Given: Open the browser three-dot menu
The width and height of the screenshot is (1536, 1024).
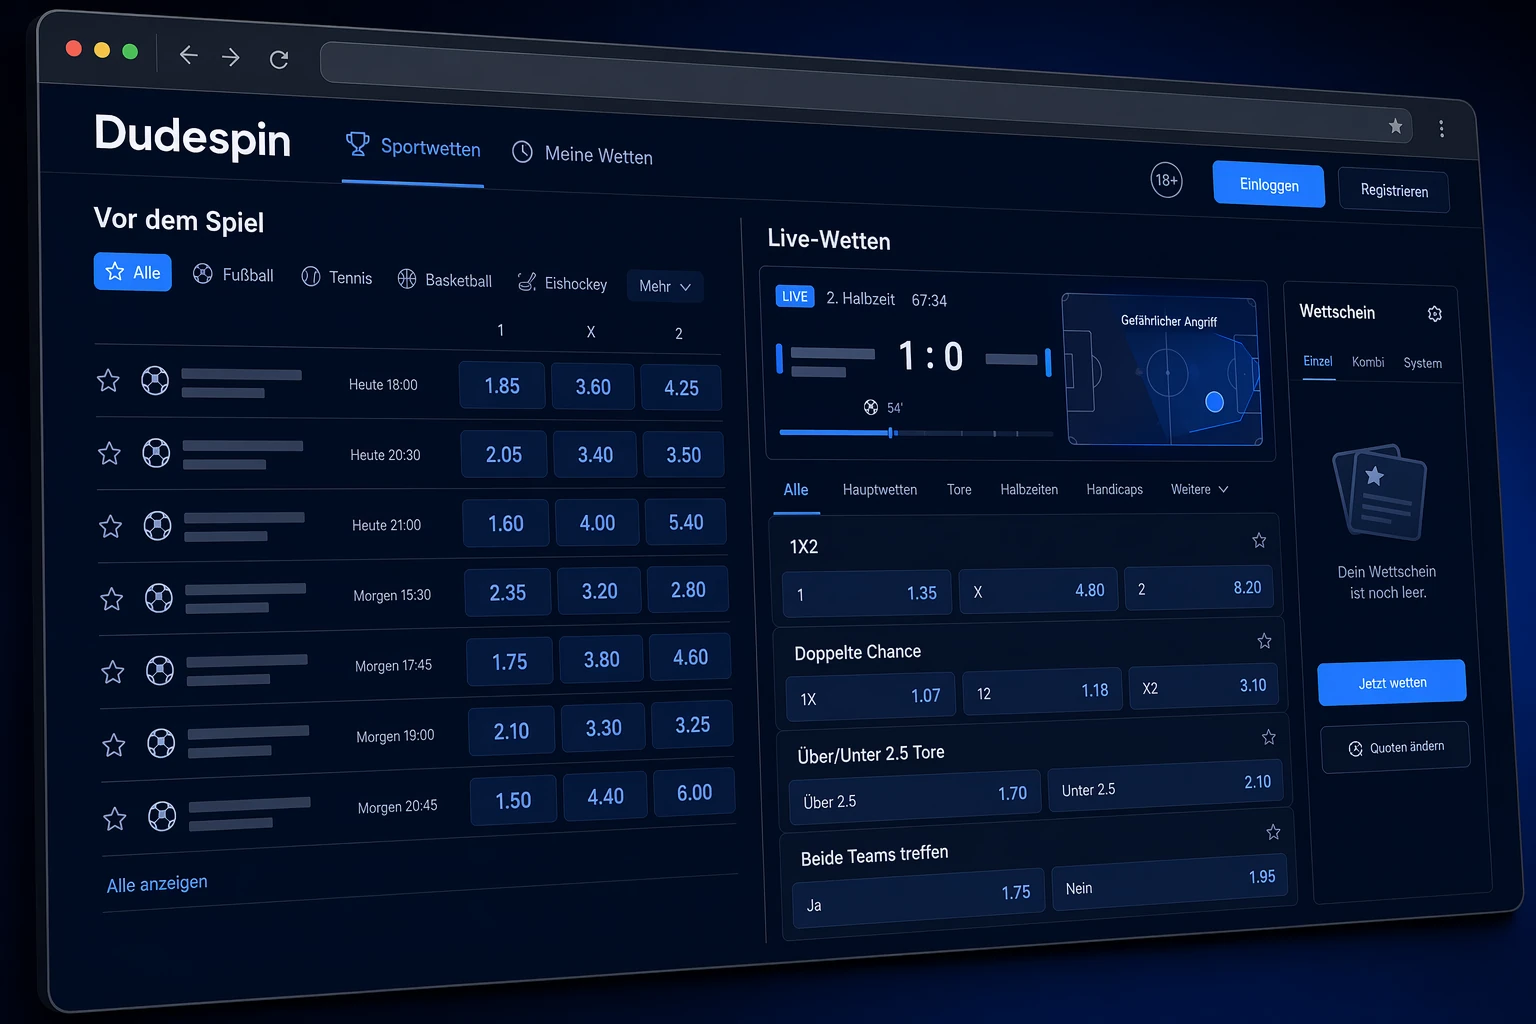Looking at the screenshot, I should click(1441, 128).
